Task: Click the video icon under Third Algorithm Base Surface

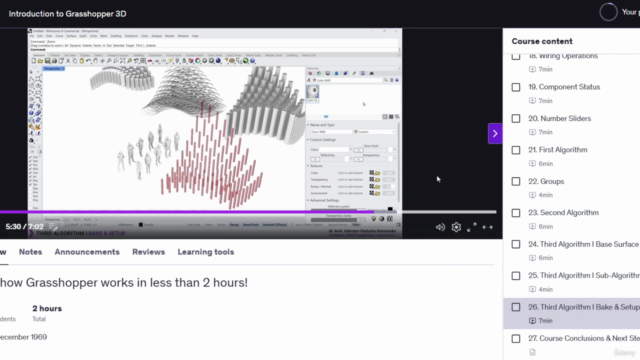Action: click(532, 258)
